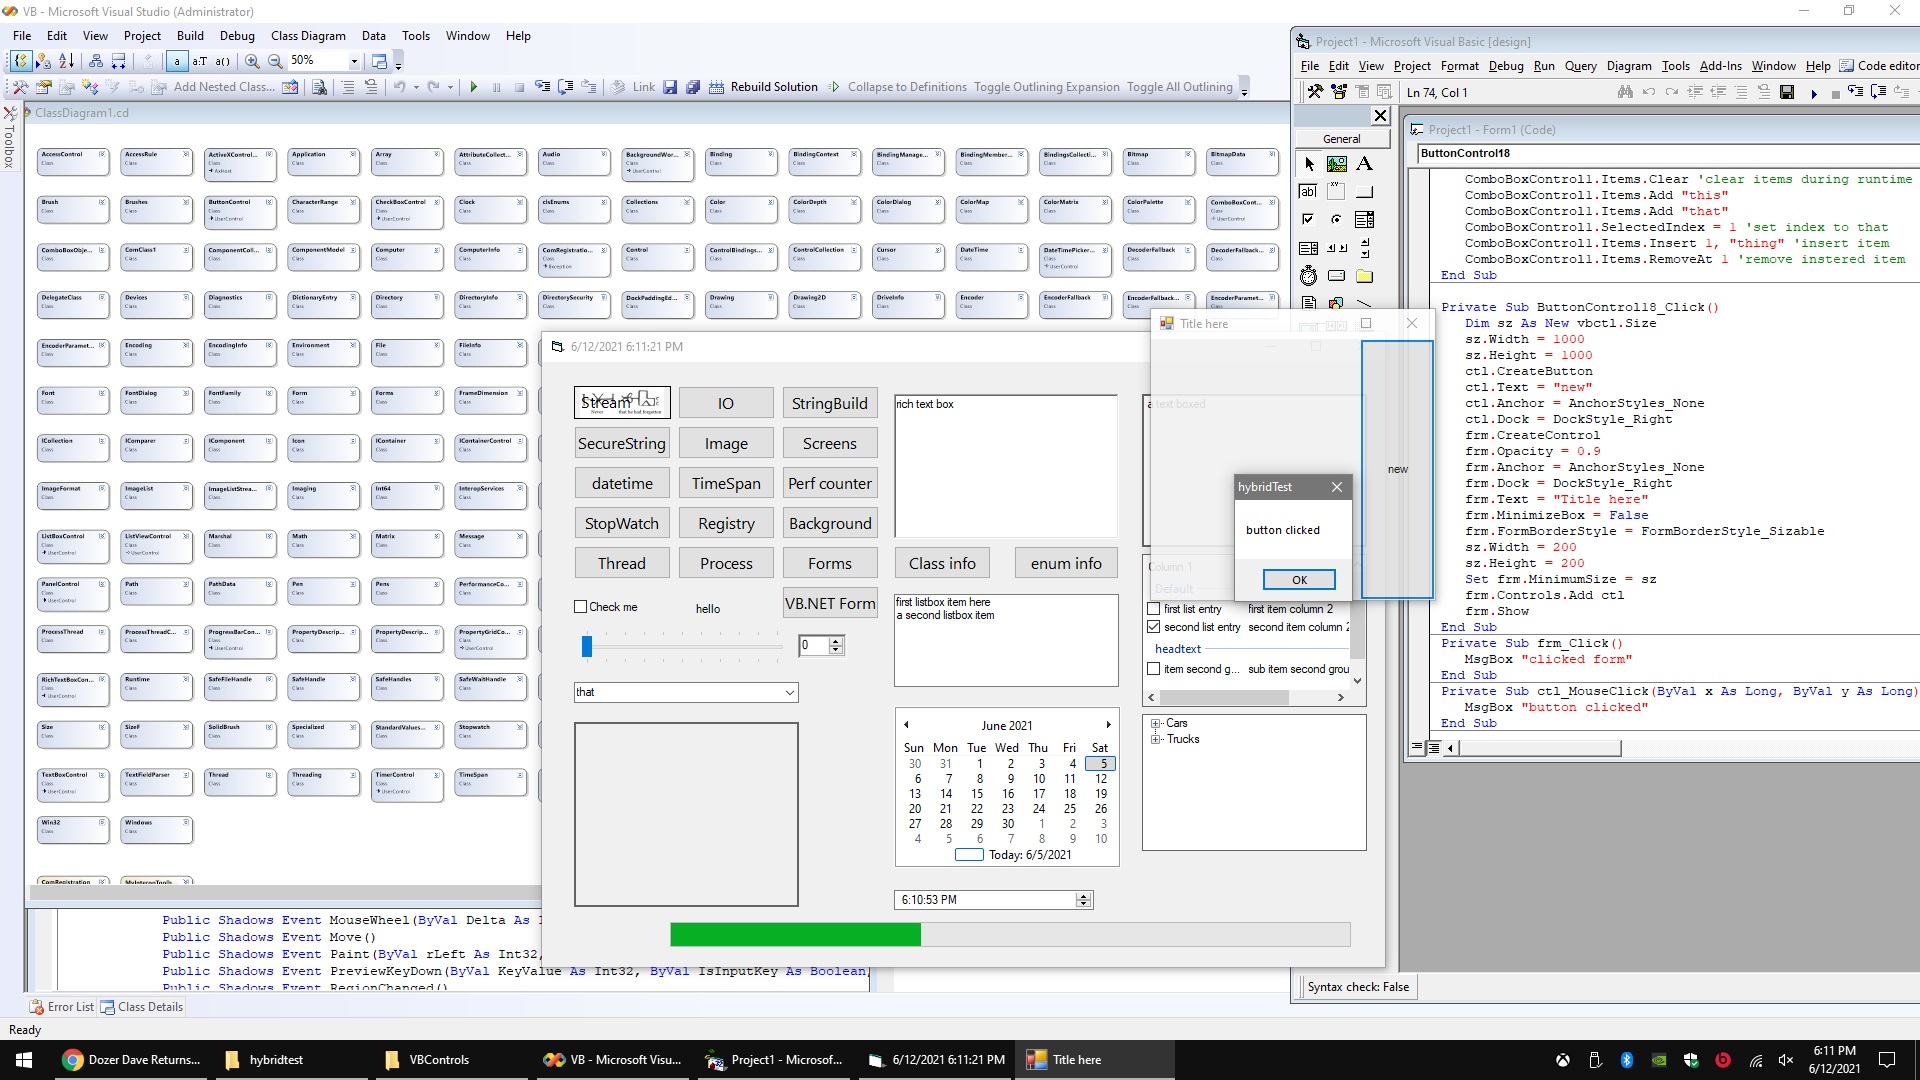Select the CommandButton control in the VB toolbox

point(1365,191)
